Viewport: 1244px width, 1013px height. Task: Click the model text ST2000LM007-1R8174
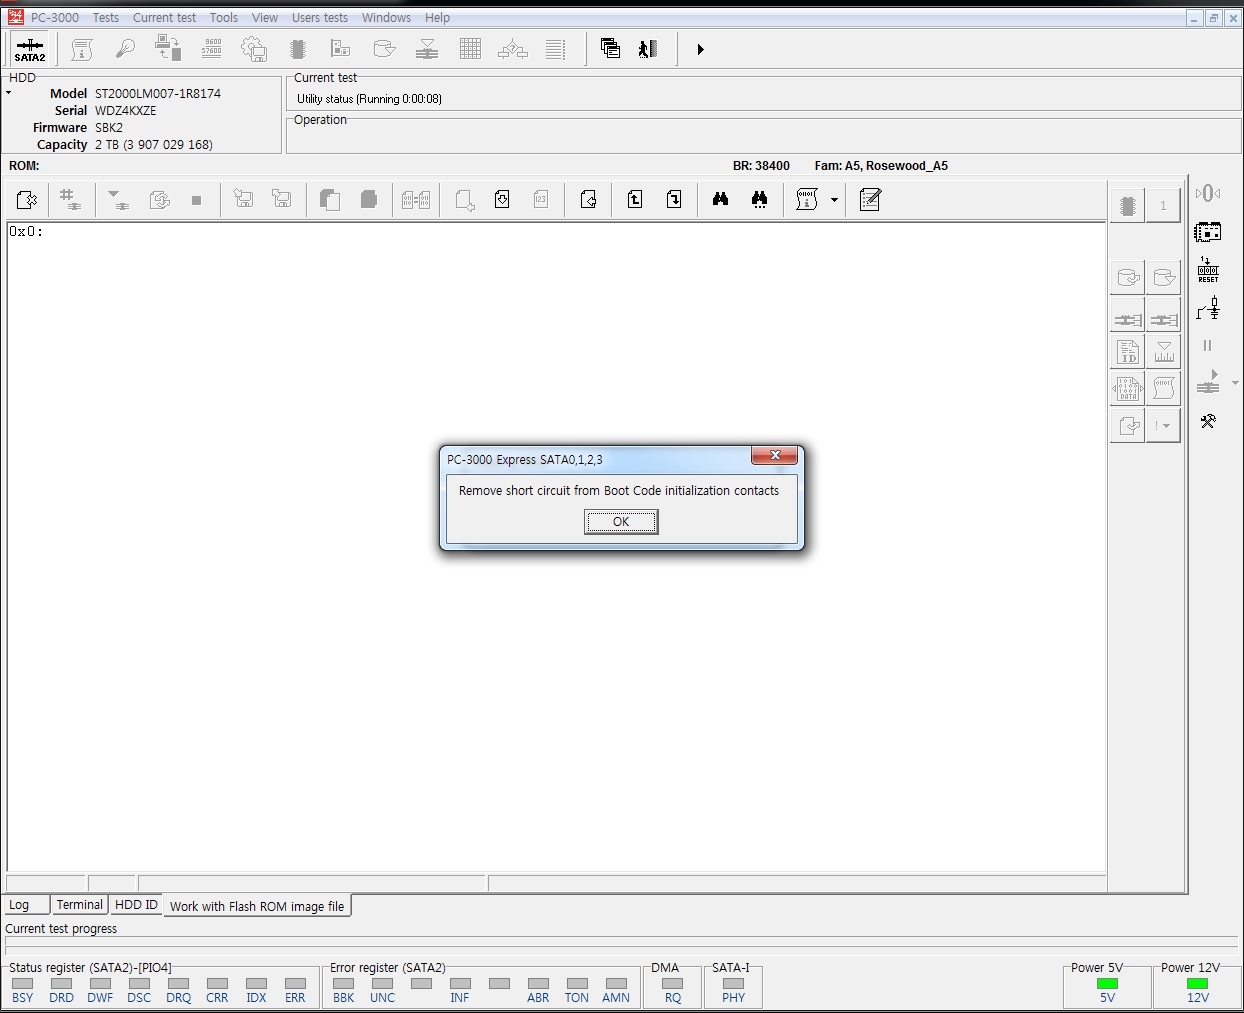(x=158, y=94)
